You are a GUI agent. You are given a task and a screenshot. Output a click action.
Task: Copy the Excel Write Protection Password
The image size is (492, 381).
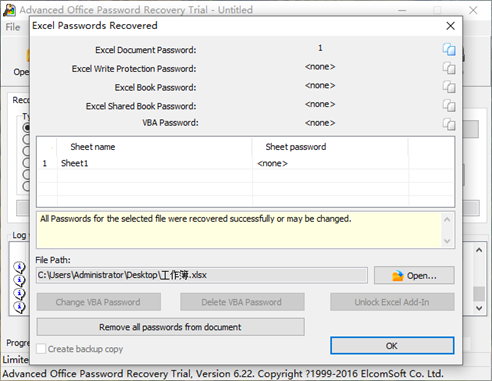pos(449,68)
